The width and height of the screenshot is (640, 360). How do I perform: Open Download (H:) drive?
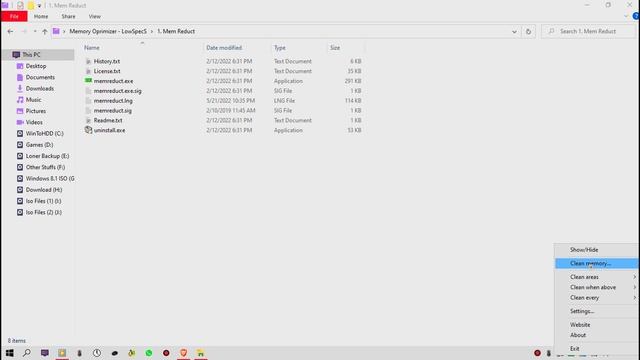click(x=44, y=190)
